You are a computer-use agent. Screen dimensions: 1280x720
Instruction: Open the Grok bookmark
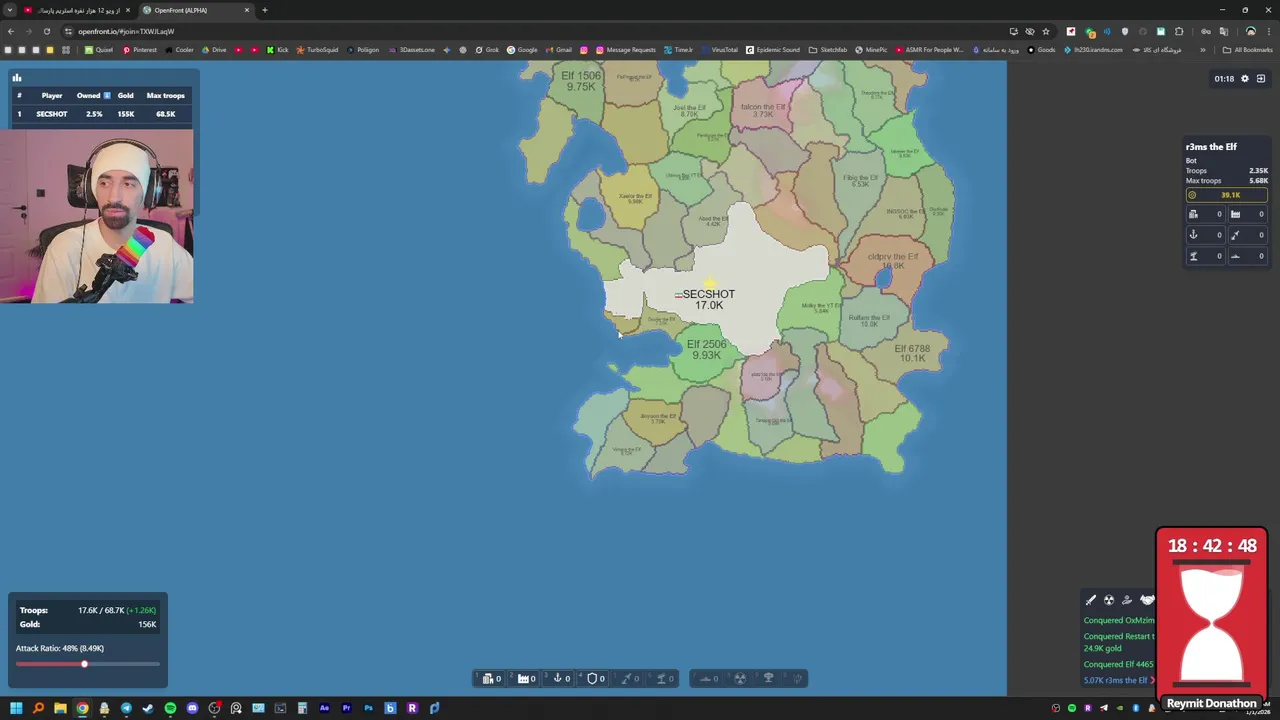[487, 50]
